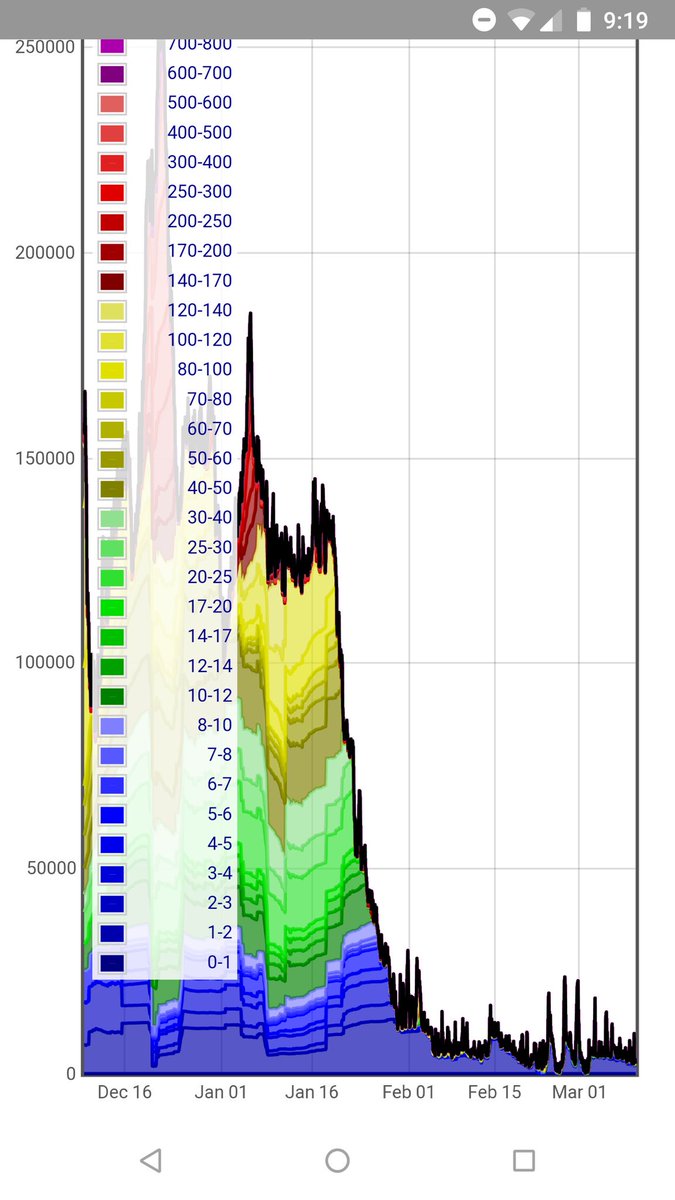Click the 80-100 legend color swatch

pos(112,370)
